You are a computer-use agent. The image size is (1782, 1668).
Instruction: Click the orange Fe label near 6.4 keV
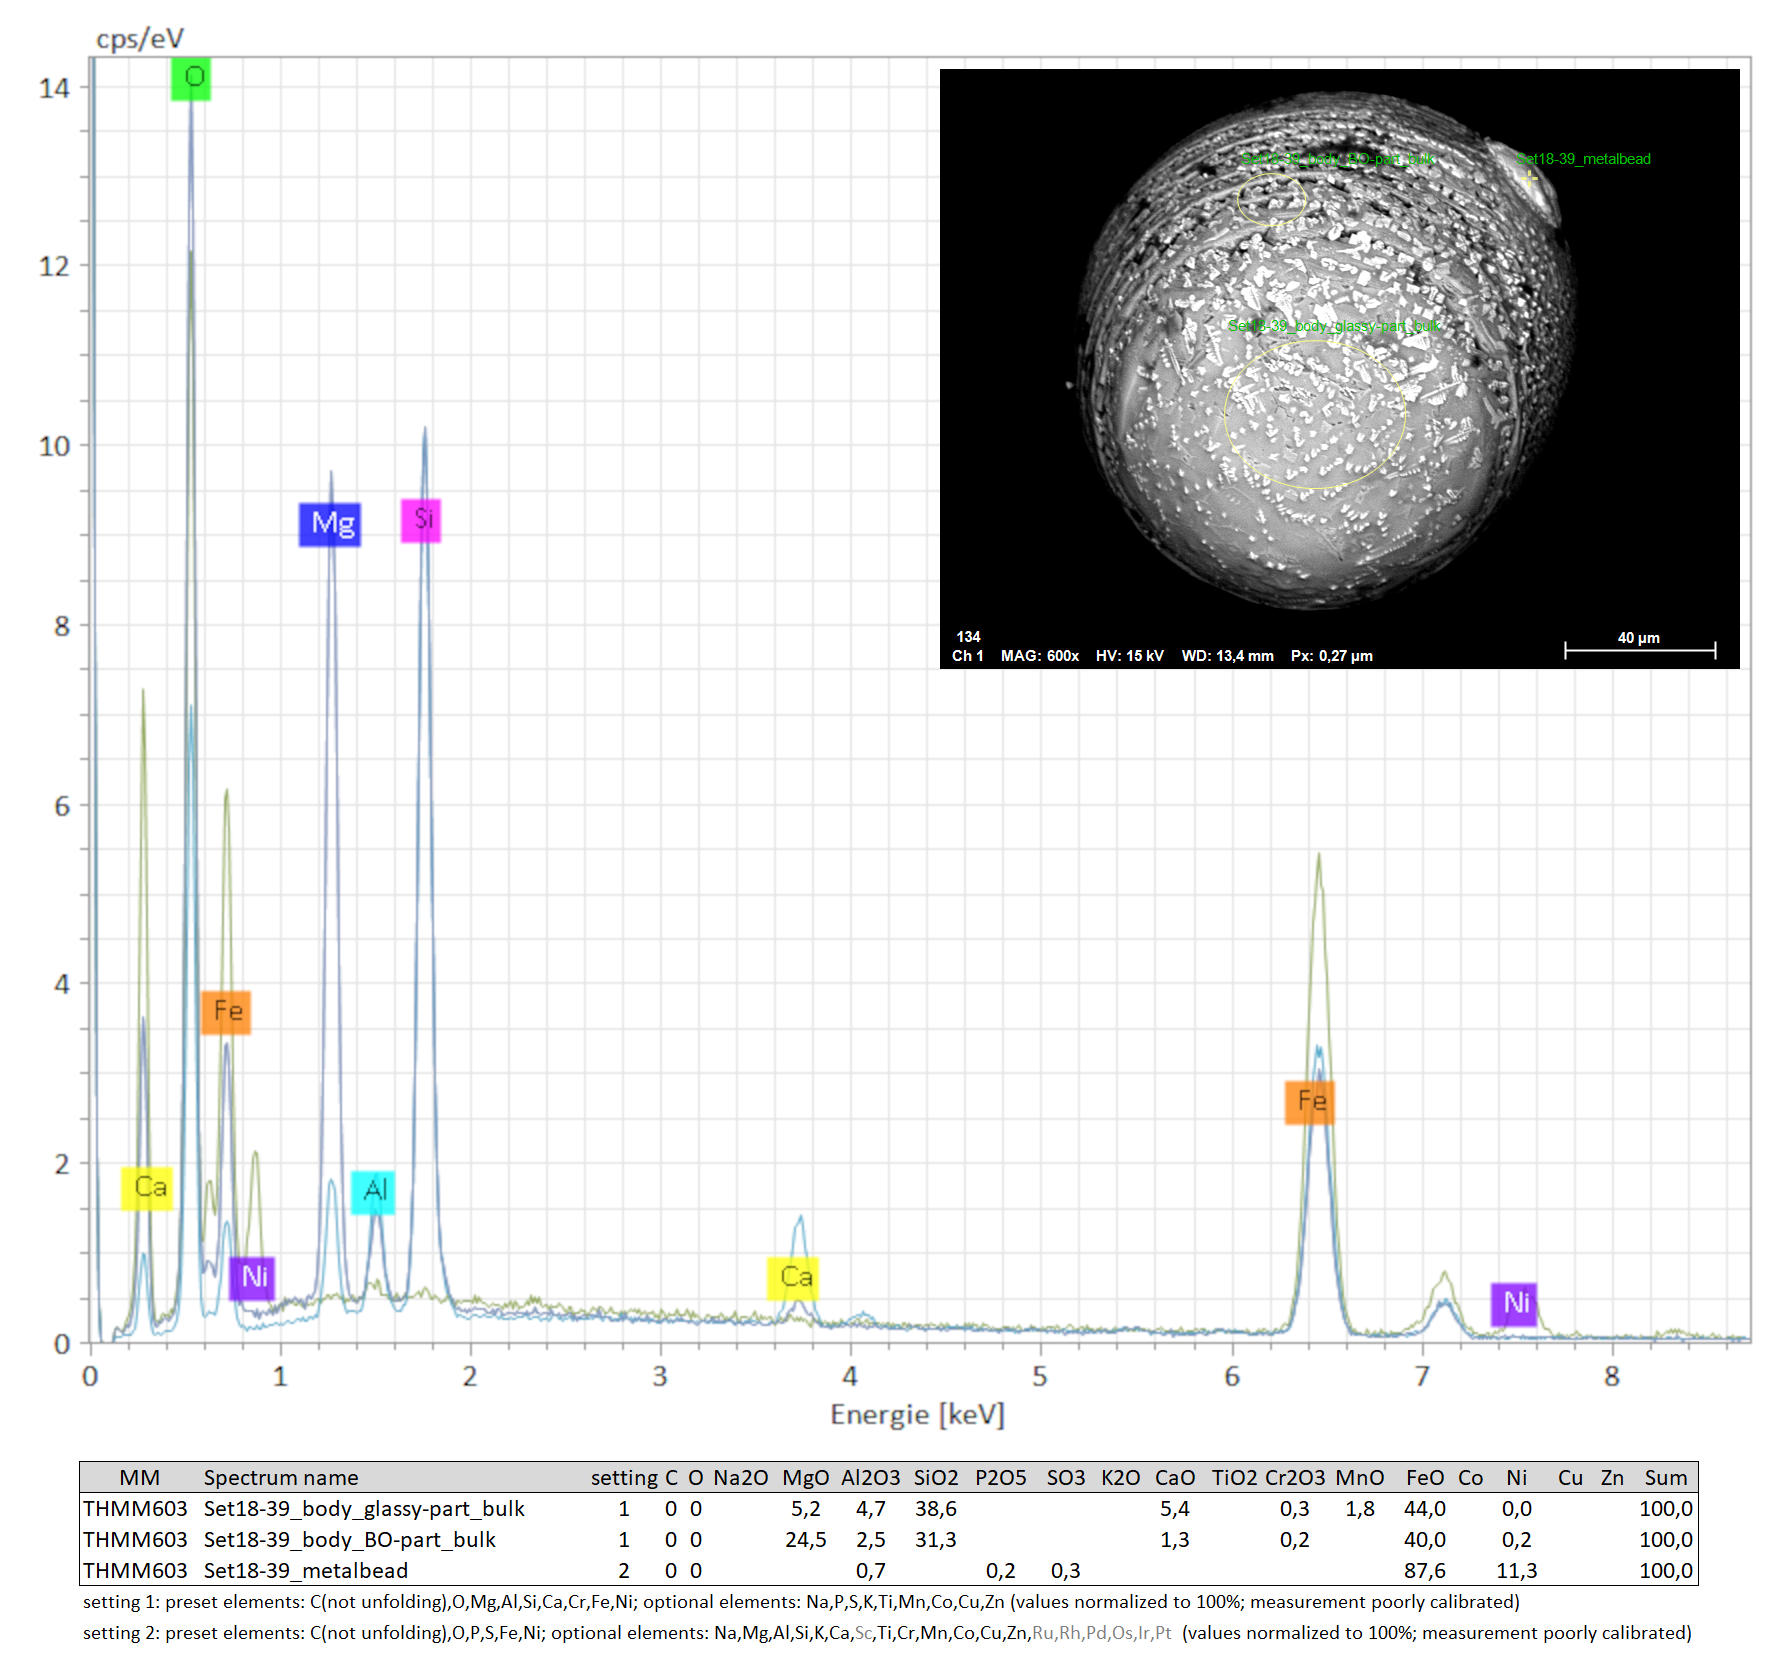(x=1310, y=1102)
